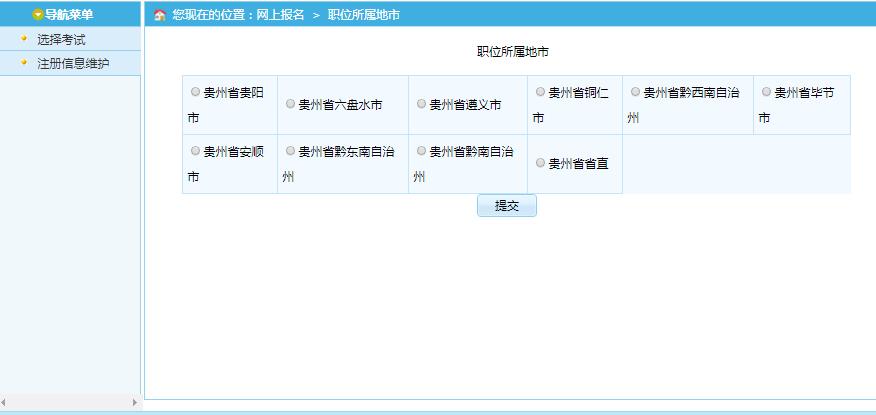Image resolution: width=876 pixels, height=415 pixels.
Task: Click the bullet icon beside 注册信息维护
Action: pos(24,63)
